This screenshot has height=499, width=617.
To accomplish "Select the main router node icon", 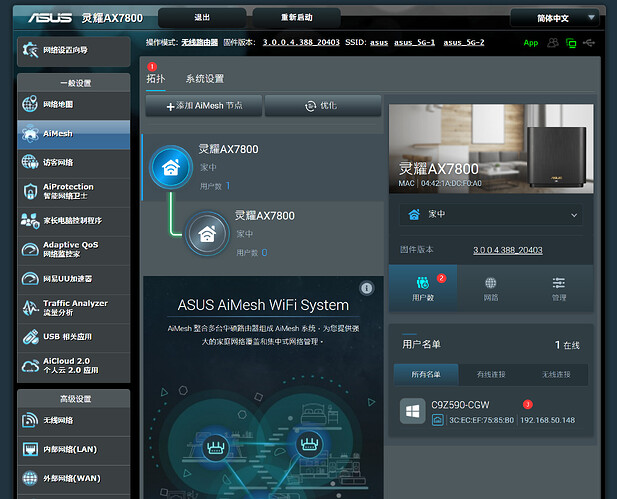I will point(171,167).
